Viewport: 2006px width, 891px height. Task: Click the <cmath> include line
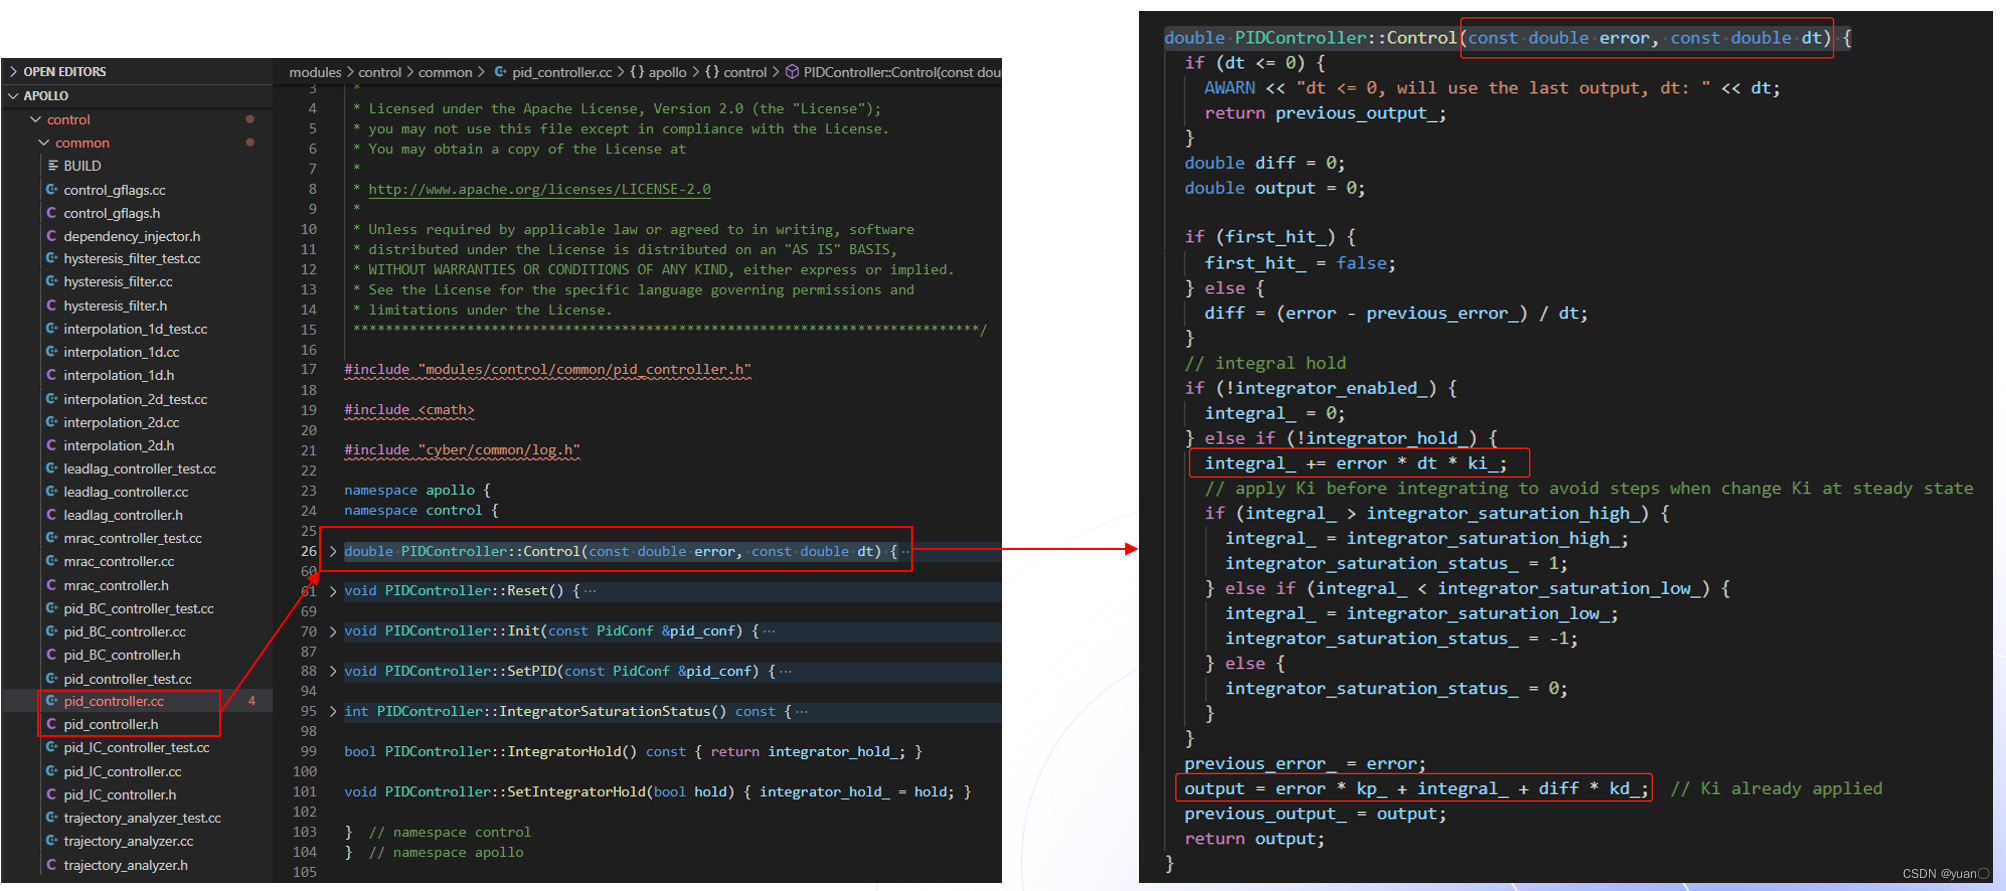point(409,410)
